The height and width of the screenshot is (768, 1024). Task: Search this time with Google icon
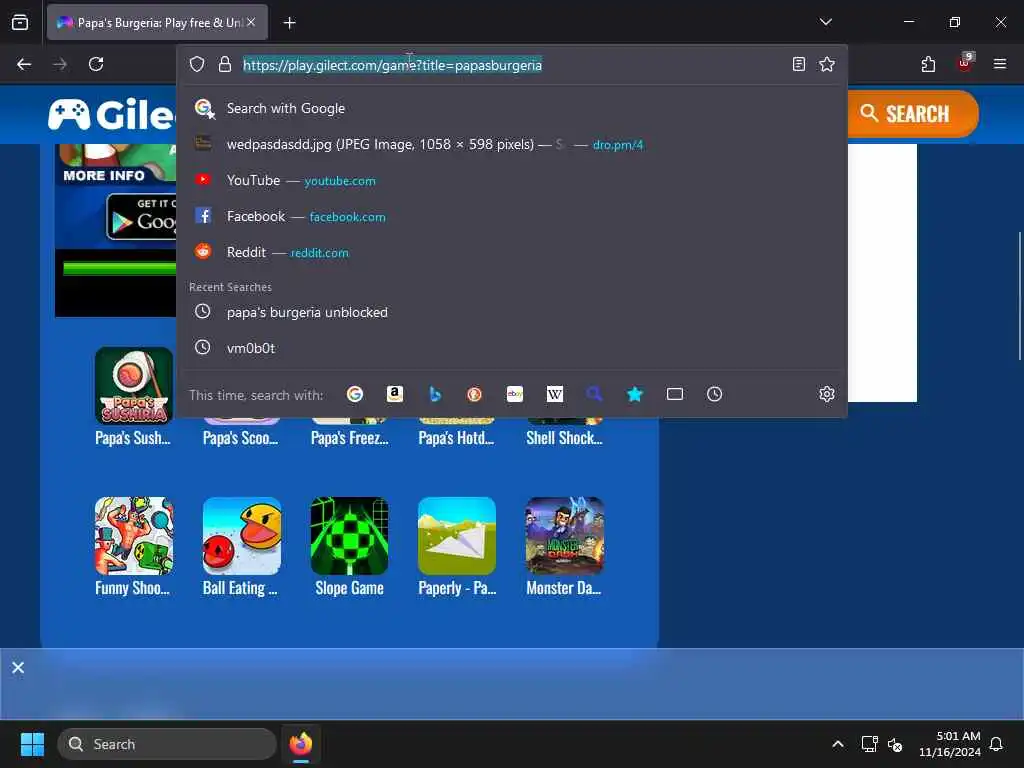click(355, 394)
